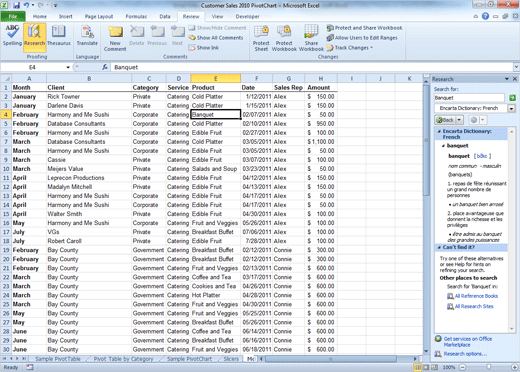Collapse the Encarta Dictionary: French section
520x372 pixels.
pos(439,131)
